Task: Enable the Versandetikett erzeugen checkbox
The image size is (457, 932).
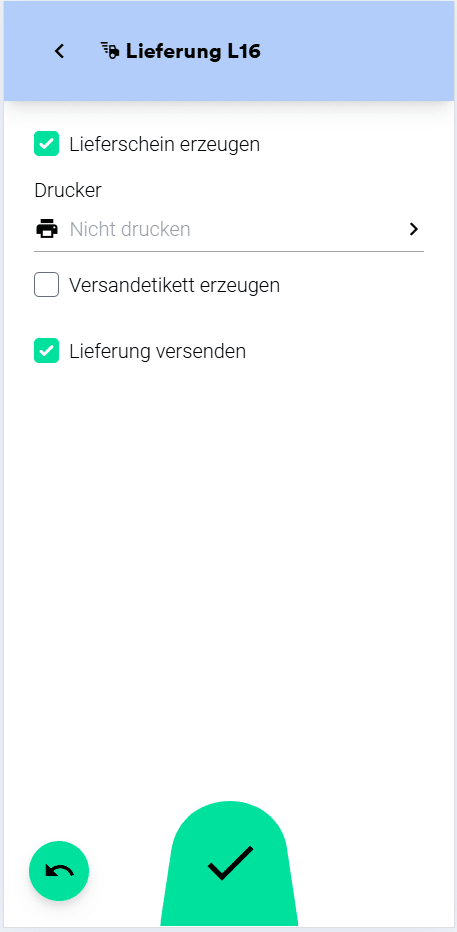Action: pyautogui.click(x=46, y=285)
